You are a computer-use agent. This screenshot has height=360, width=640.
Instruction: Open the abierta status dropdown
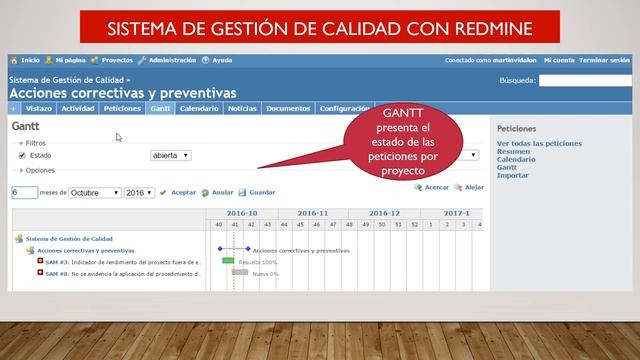click(171, 156)
